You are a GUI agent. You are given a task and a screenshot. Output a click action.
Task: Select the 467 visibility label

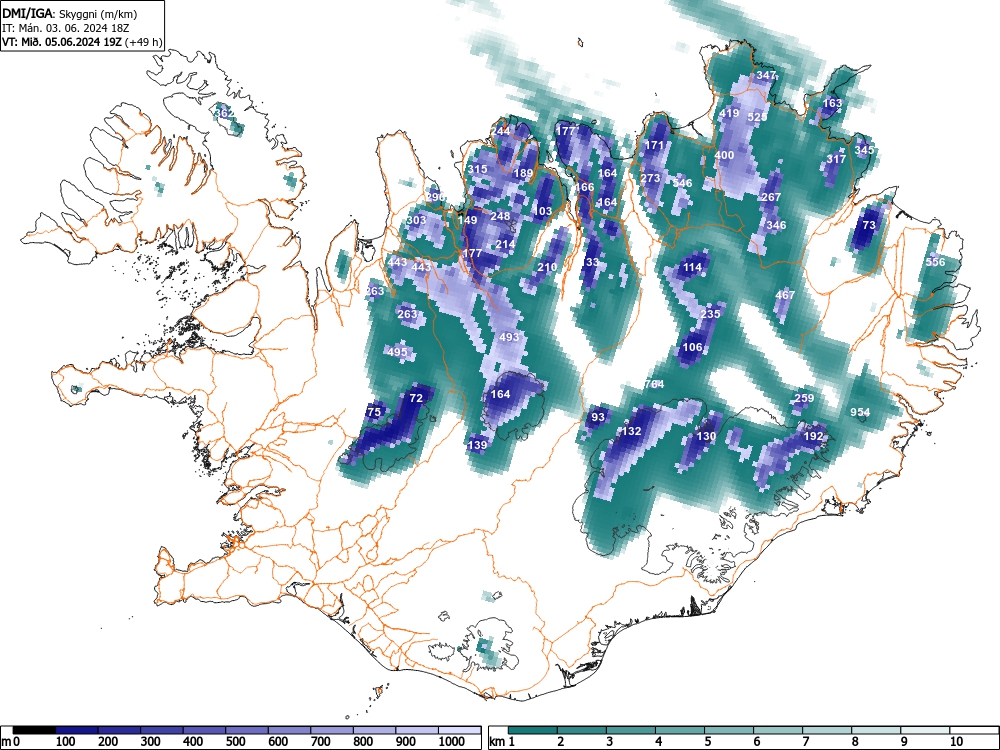pyautogui.click(x=785, y=295)
